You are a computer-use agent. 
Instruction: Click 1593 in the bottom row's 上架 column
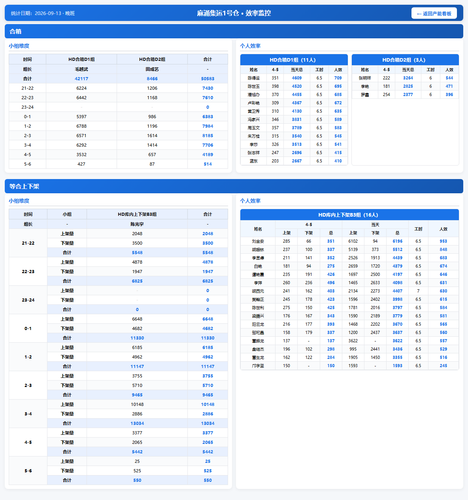pos(353,366)
